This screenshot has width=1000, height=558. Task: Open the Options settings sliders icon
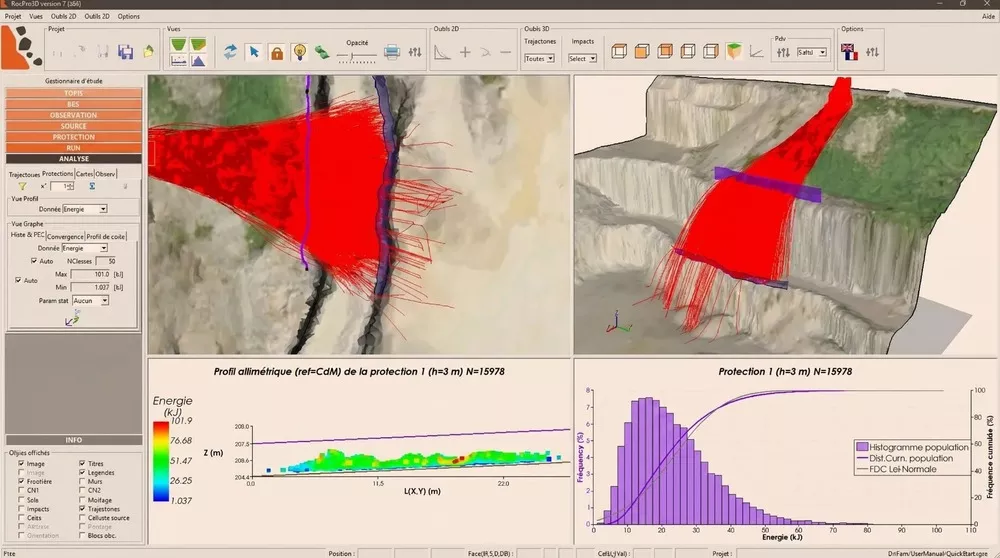(872, 52)
